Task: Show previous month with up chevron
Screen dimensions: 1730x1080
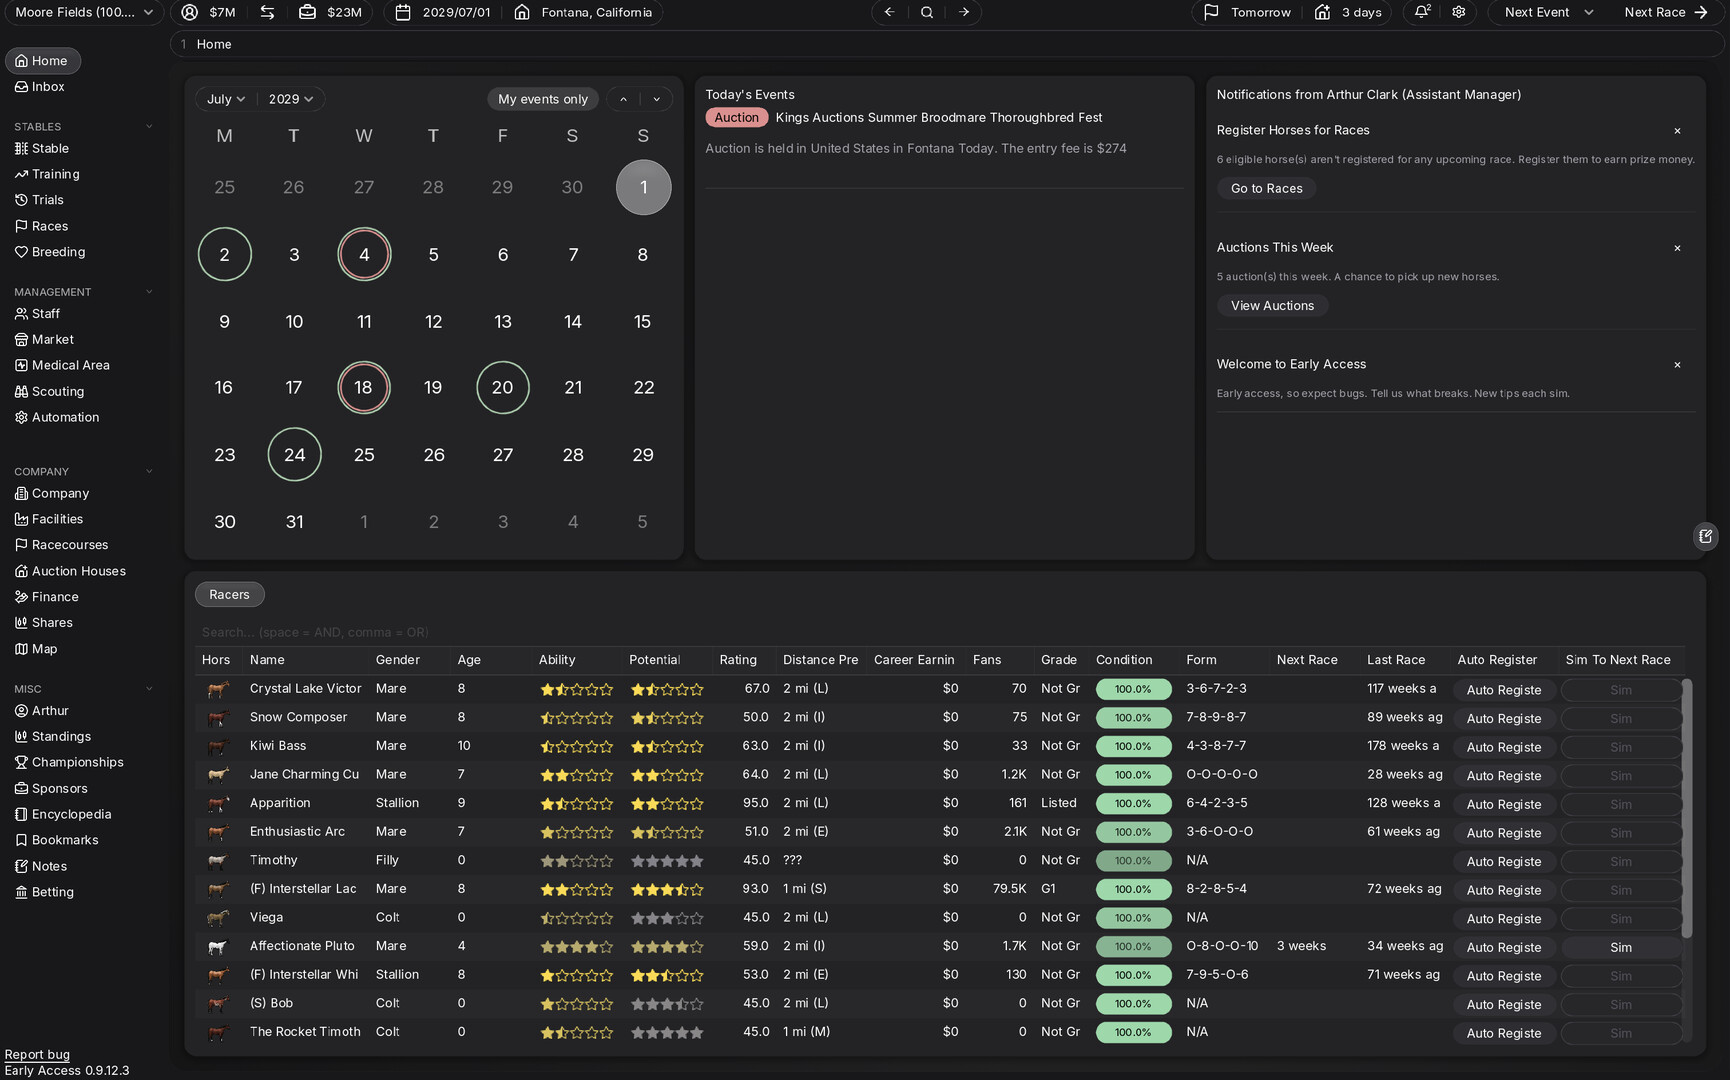Action: click(623, 99)
